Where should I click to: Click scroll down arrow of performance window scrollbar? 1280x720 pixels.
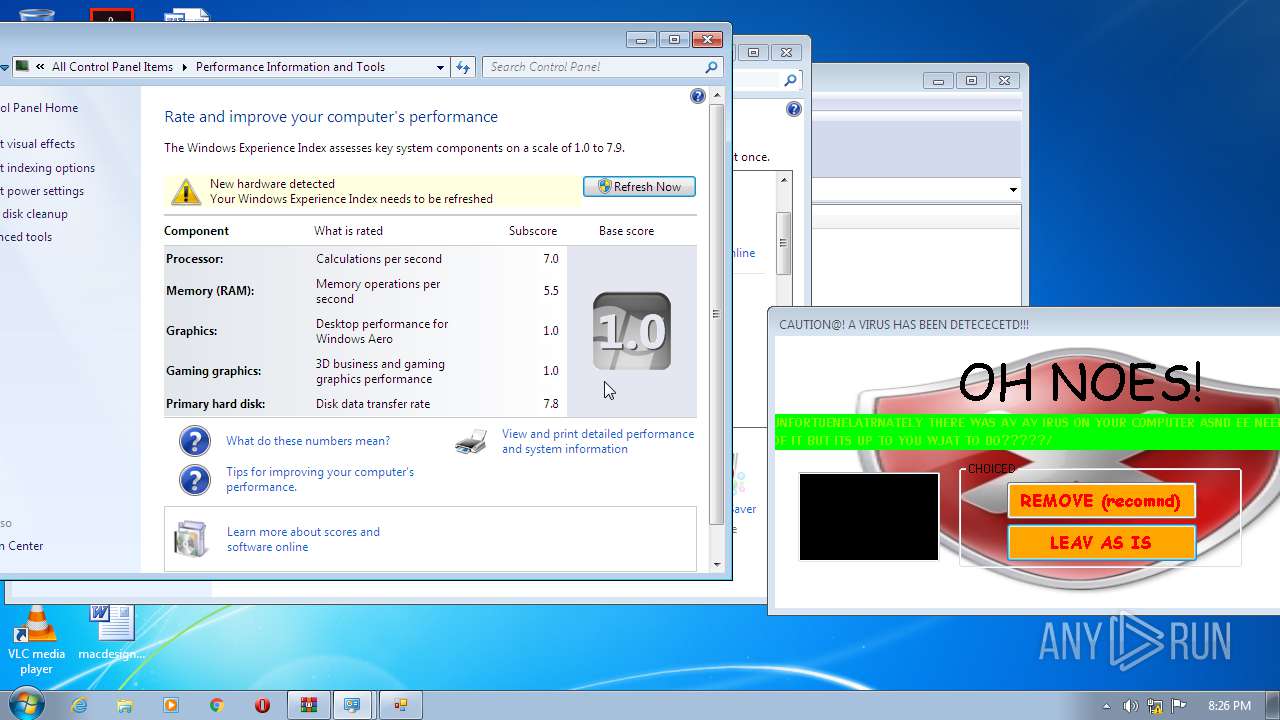716,565
